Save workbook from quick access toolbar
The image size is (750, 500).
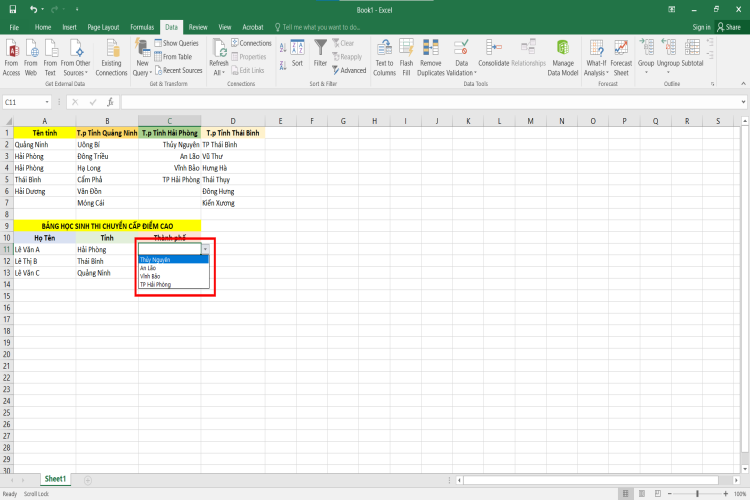pyautogui.click(x=13, y=10)
